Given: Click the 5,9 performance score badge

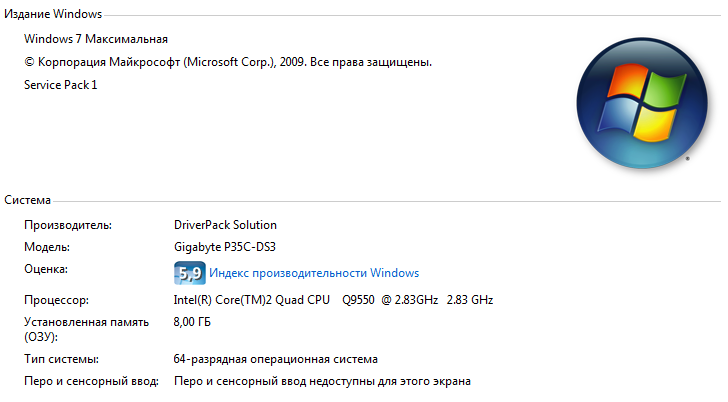Looking at the screenshot, I should pos(189,273).
